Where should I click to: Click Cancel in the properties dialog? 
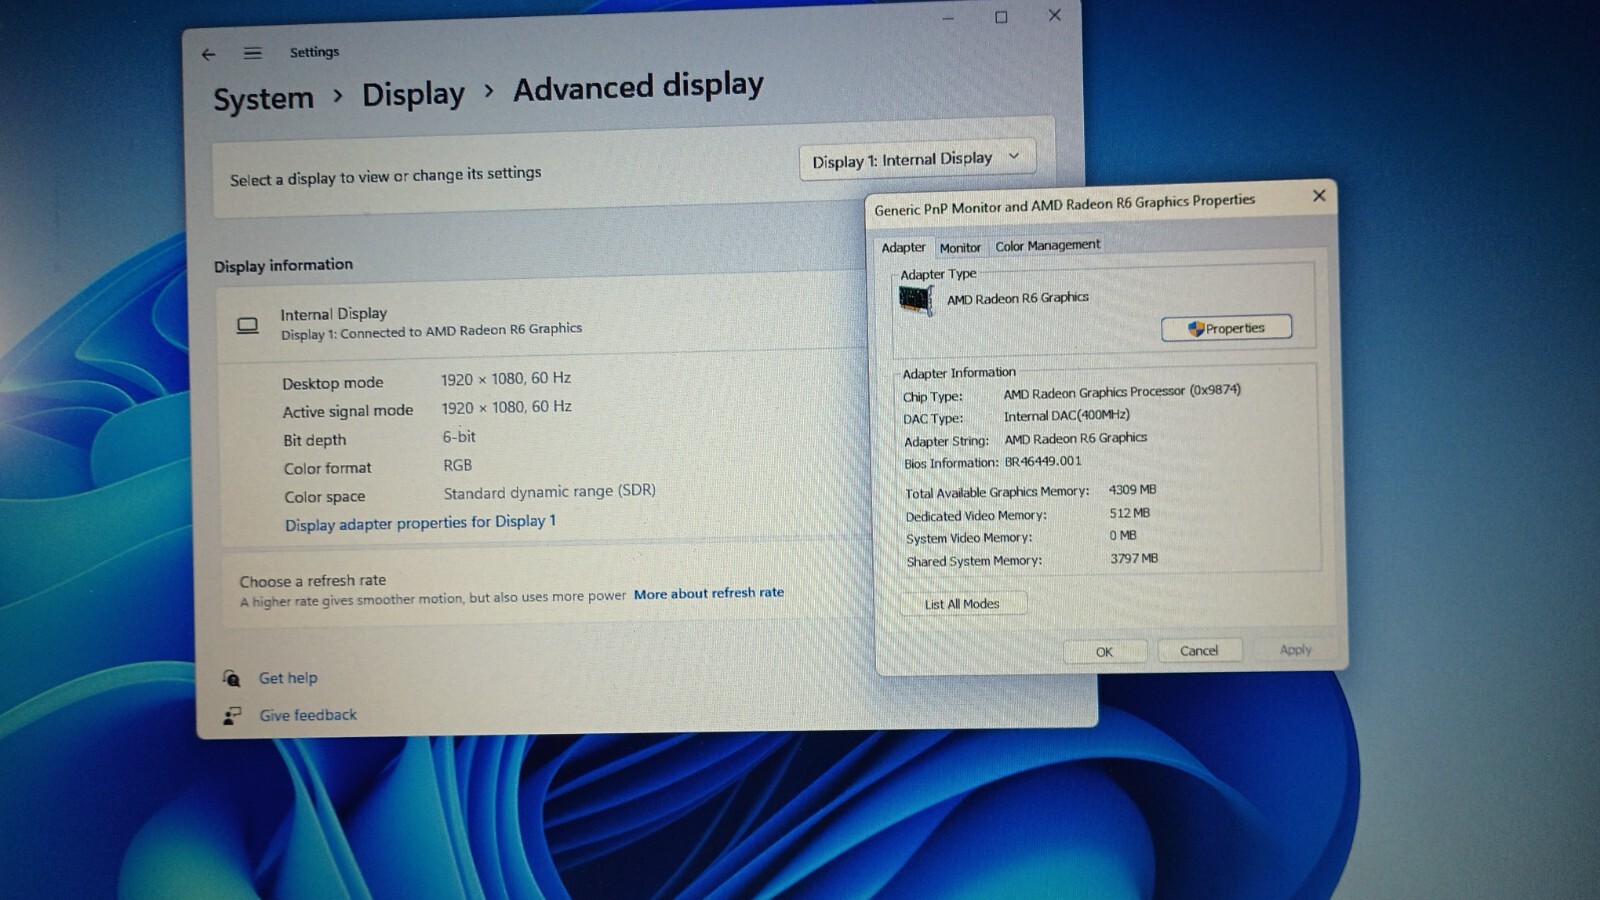tap(1199, 651)
